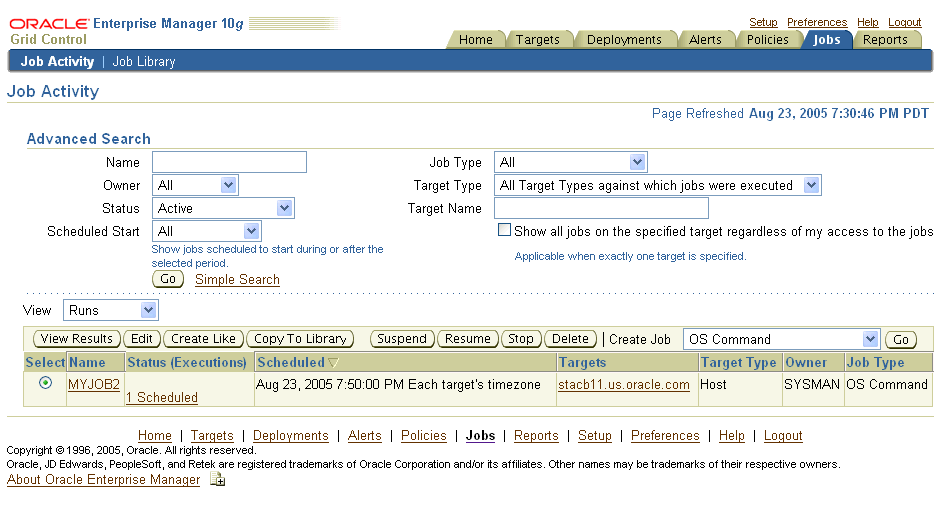Switch to the Targets tab
The width and height of the screenshot is (940, 507).
click(x=537, y=40)
